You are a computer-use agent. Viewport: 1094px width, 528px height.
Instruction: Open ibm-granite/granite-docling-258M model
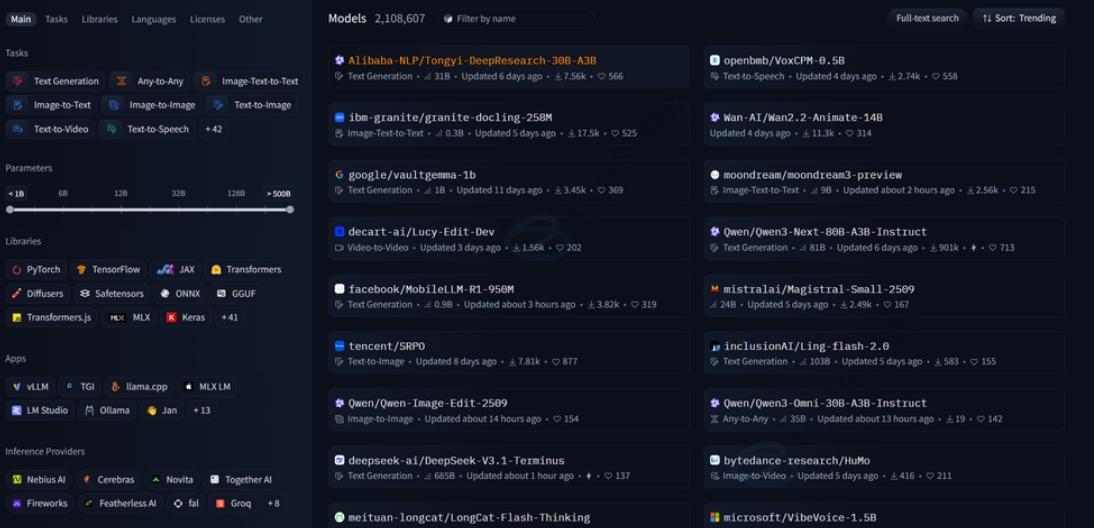pos(509,124)
